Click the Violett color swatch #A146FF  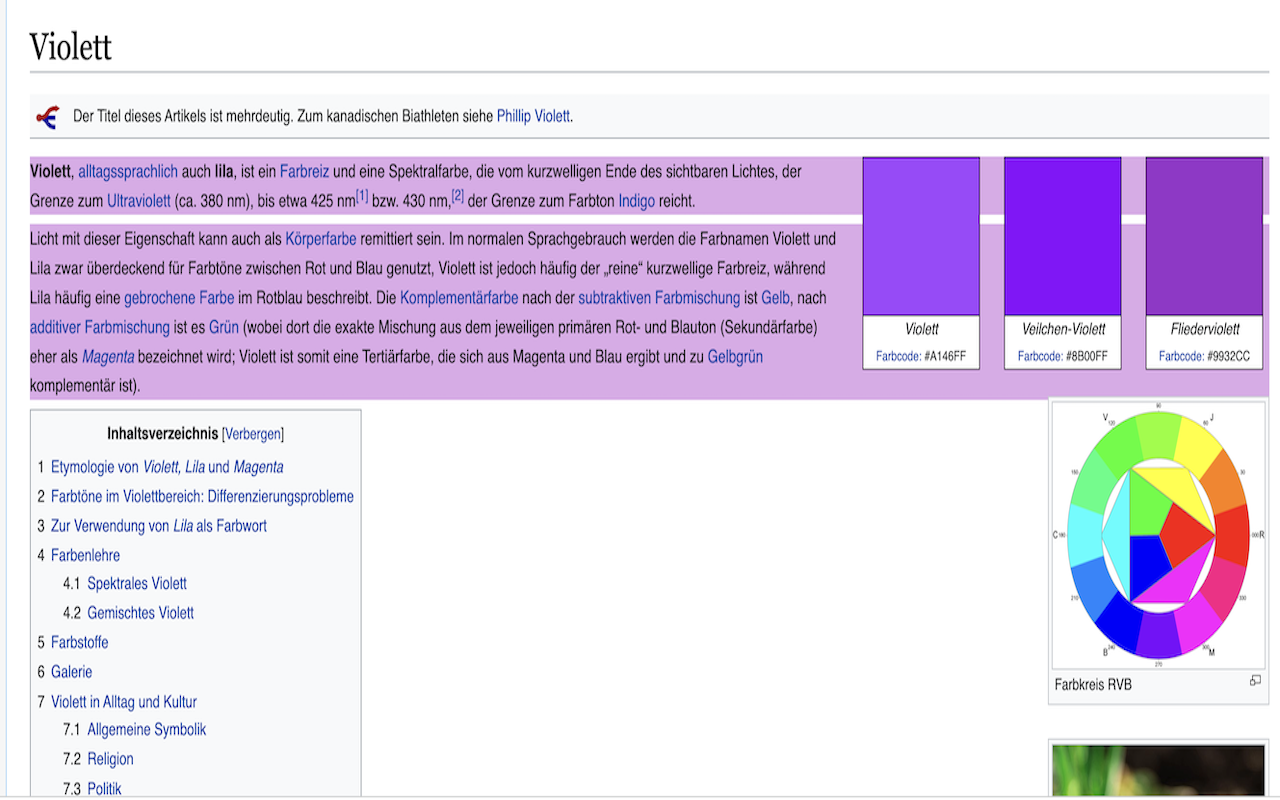click(921, 237)
